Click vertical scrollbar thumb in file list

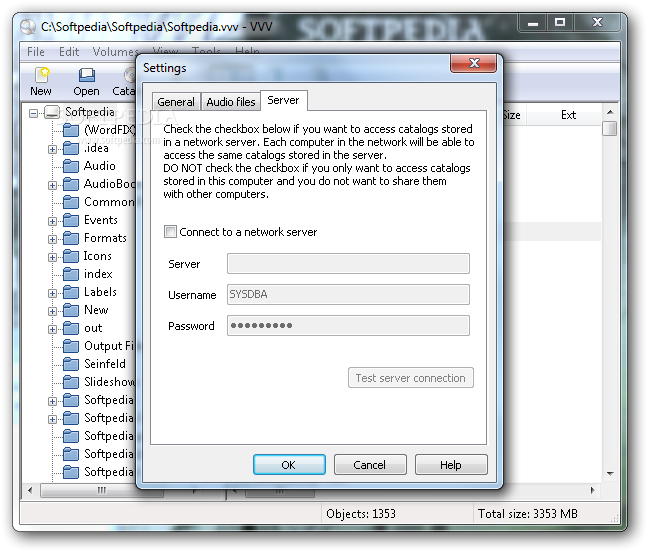(610, 128)
